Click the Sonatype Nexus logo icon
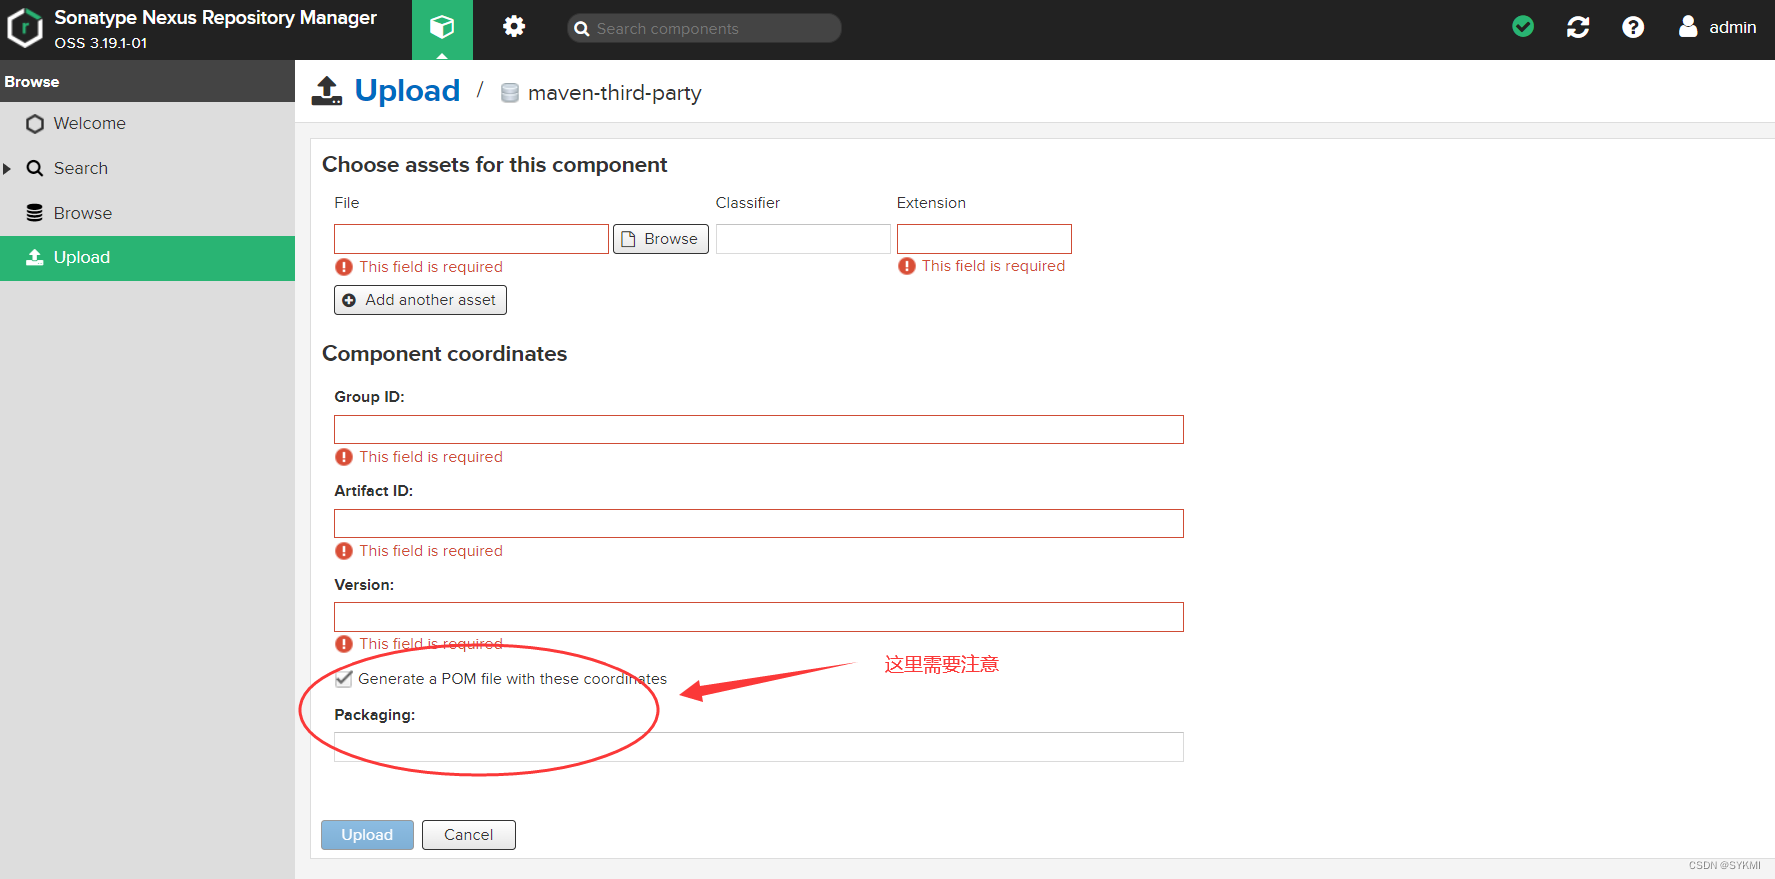This screenshot has width=1775, height=879. (24, 28)
